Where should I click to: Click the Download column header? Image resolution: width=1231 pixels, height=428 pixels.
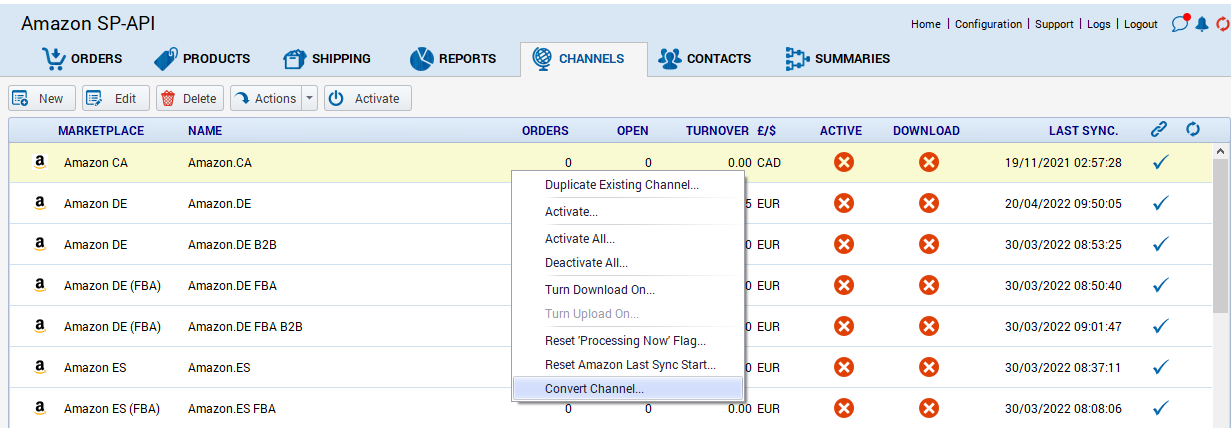[x=926, y=130]
